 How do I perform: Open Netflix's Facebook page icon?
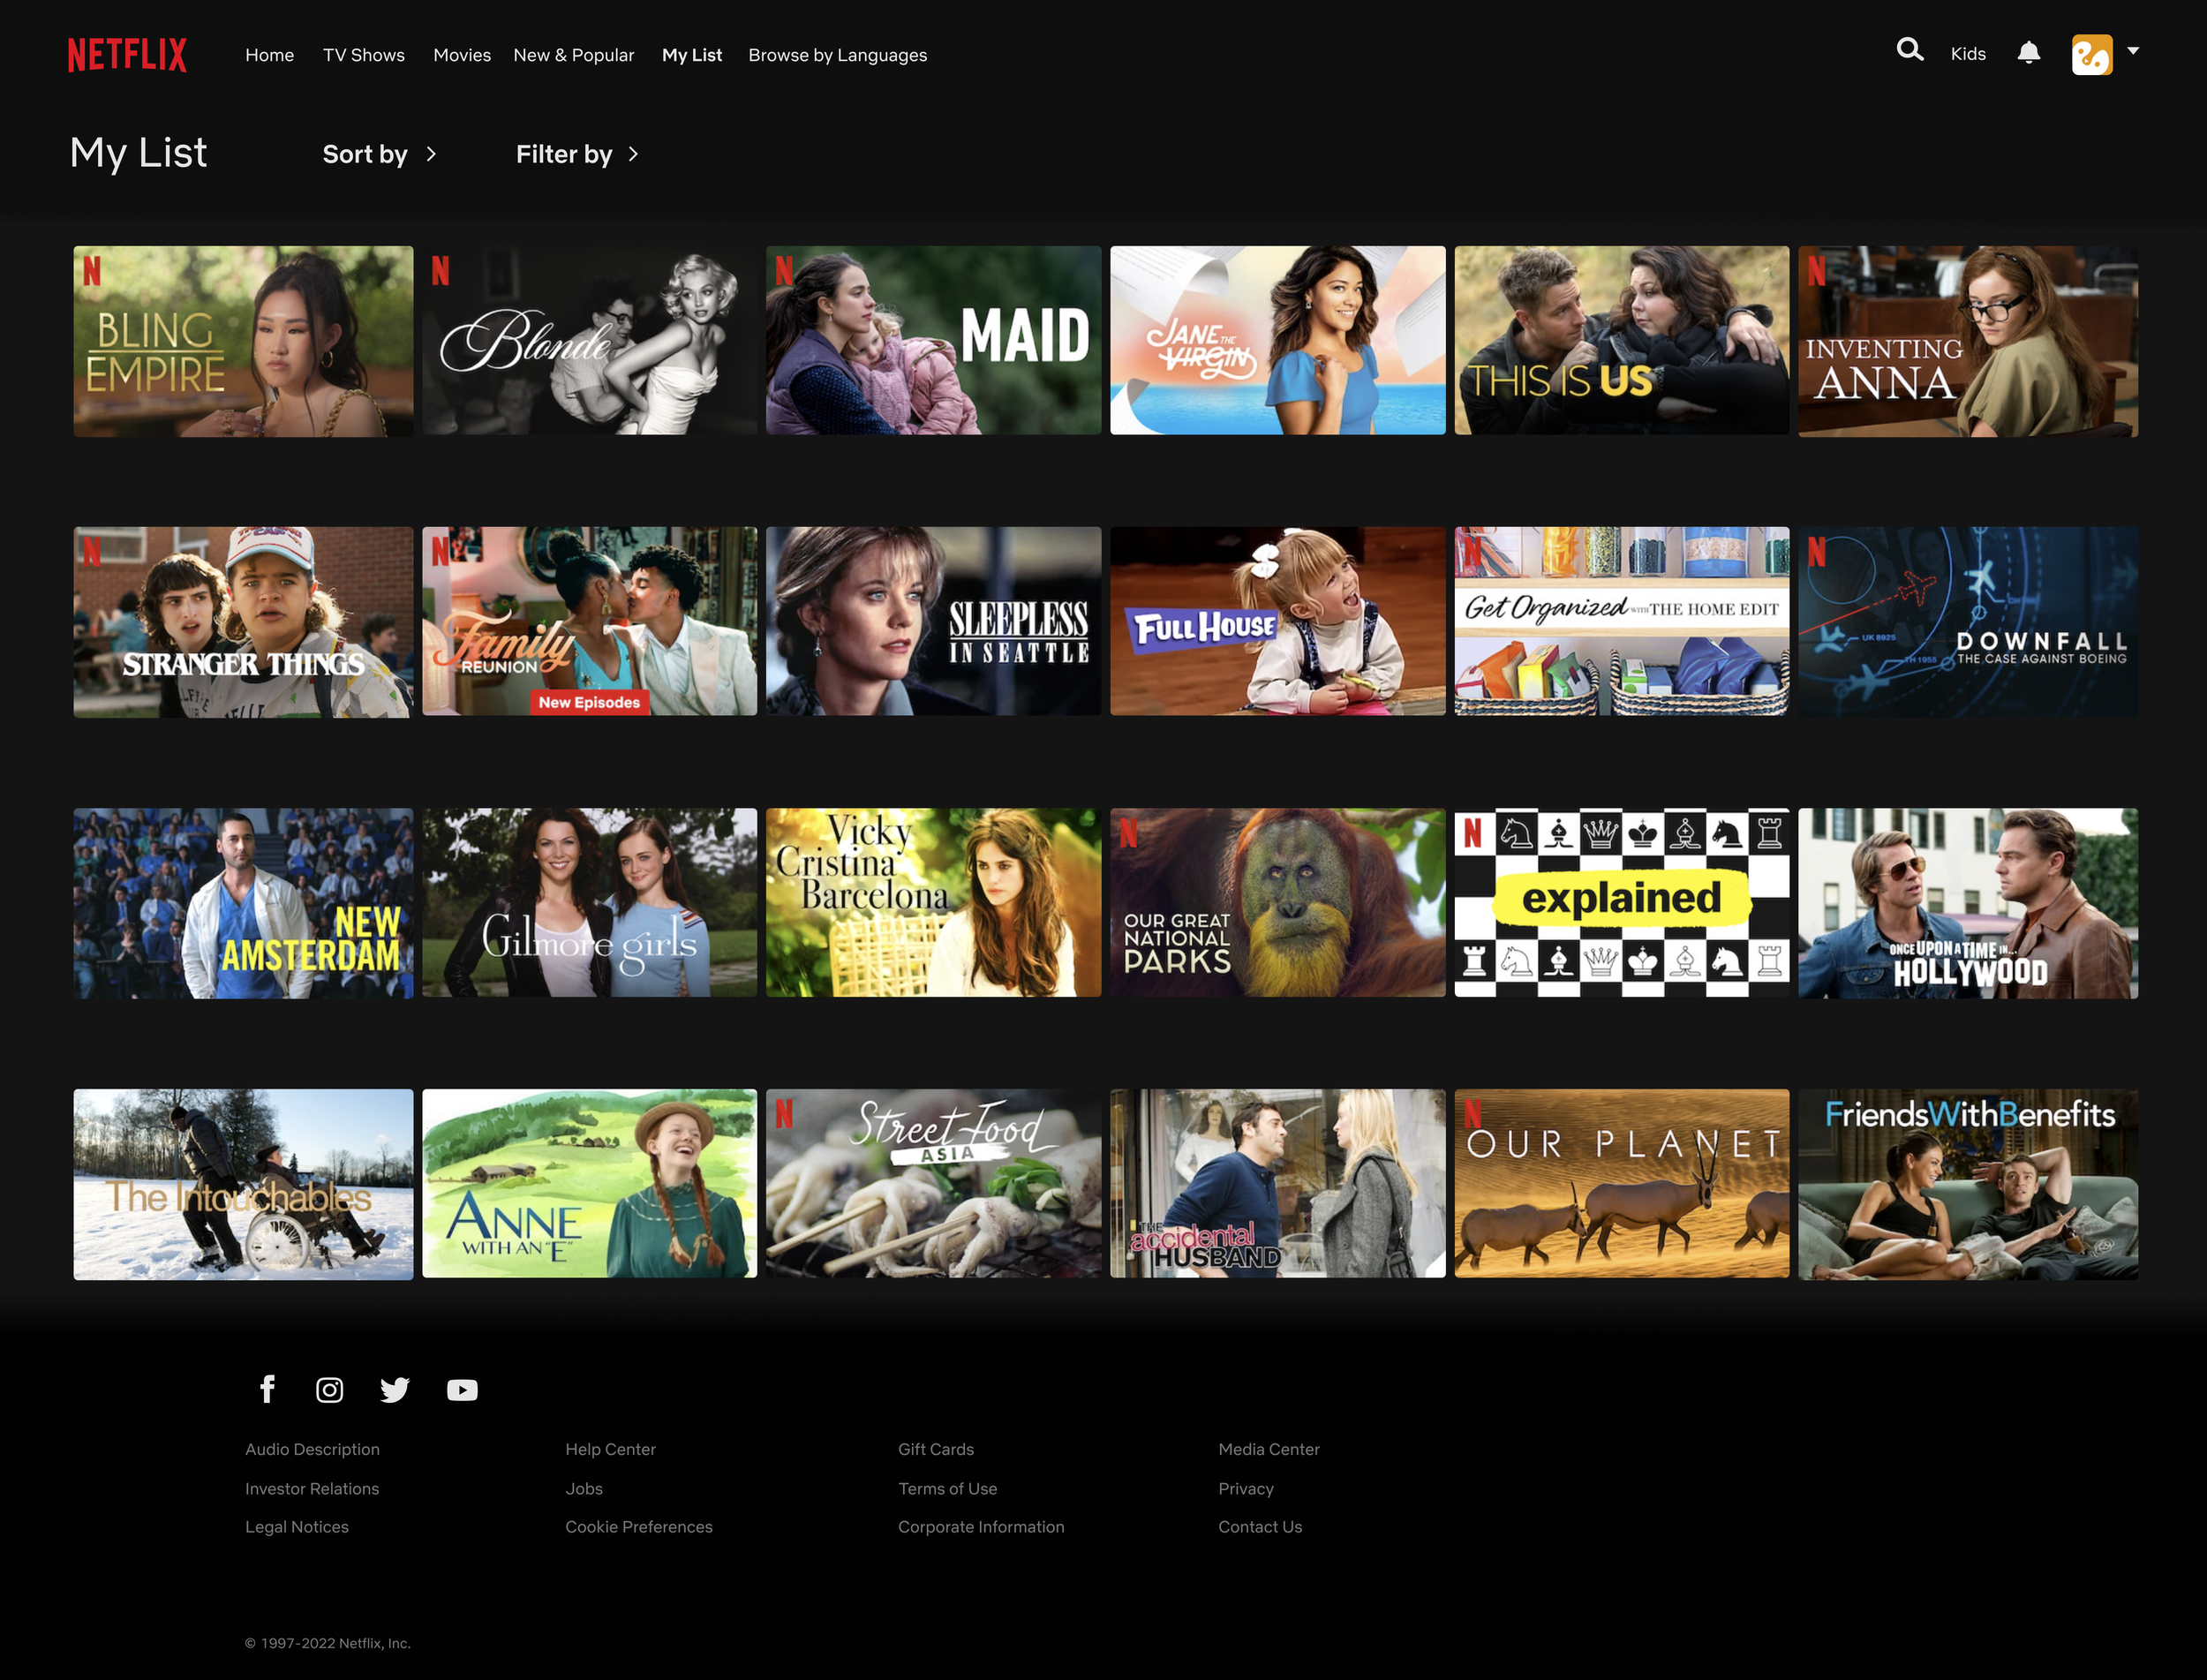(x=267, y=1388)
